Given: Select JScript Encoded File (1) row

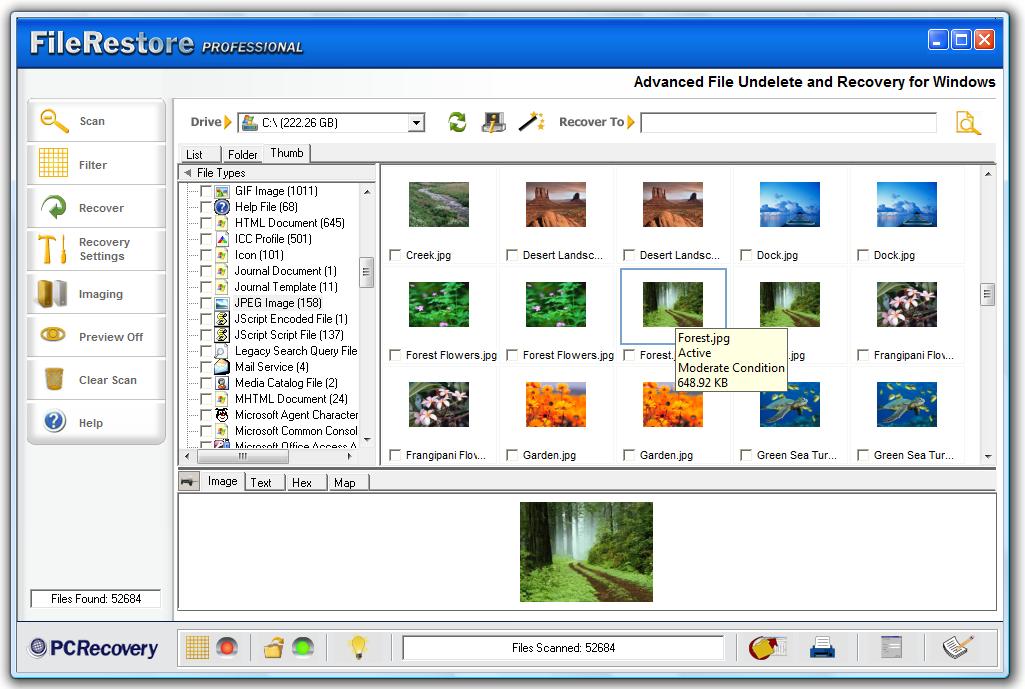Looking at the screenshot, I should coord(291,319).
